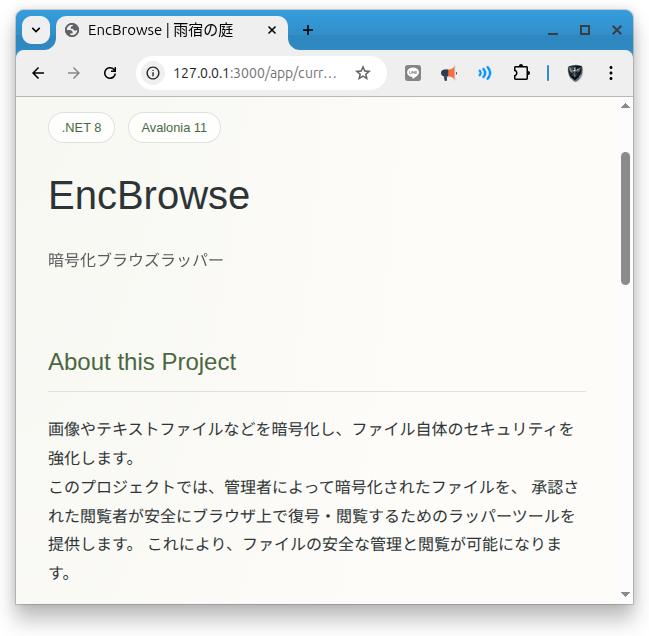Screen dimensions: 649x636
Task: Click the subtitle 暗号化ブラウズラッパー
Action: pyautogui.click(x=136, y=260)
